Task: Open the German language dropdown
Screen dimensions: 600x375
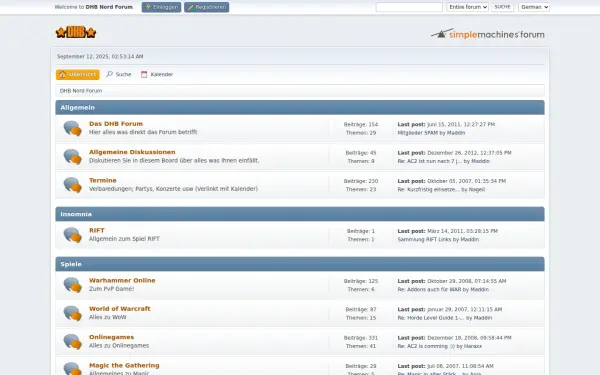Action: pos(534,7)
